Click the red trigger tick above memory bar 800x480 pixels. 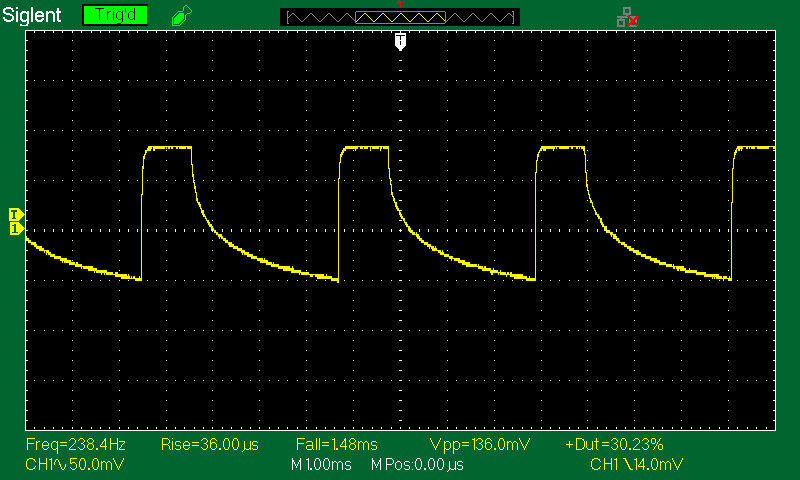[400, 5]
